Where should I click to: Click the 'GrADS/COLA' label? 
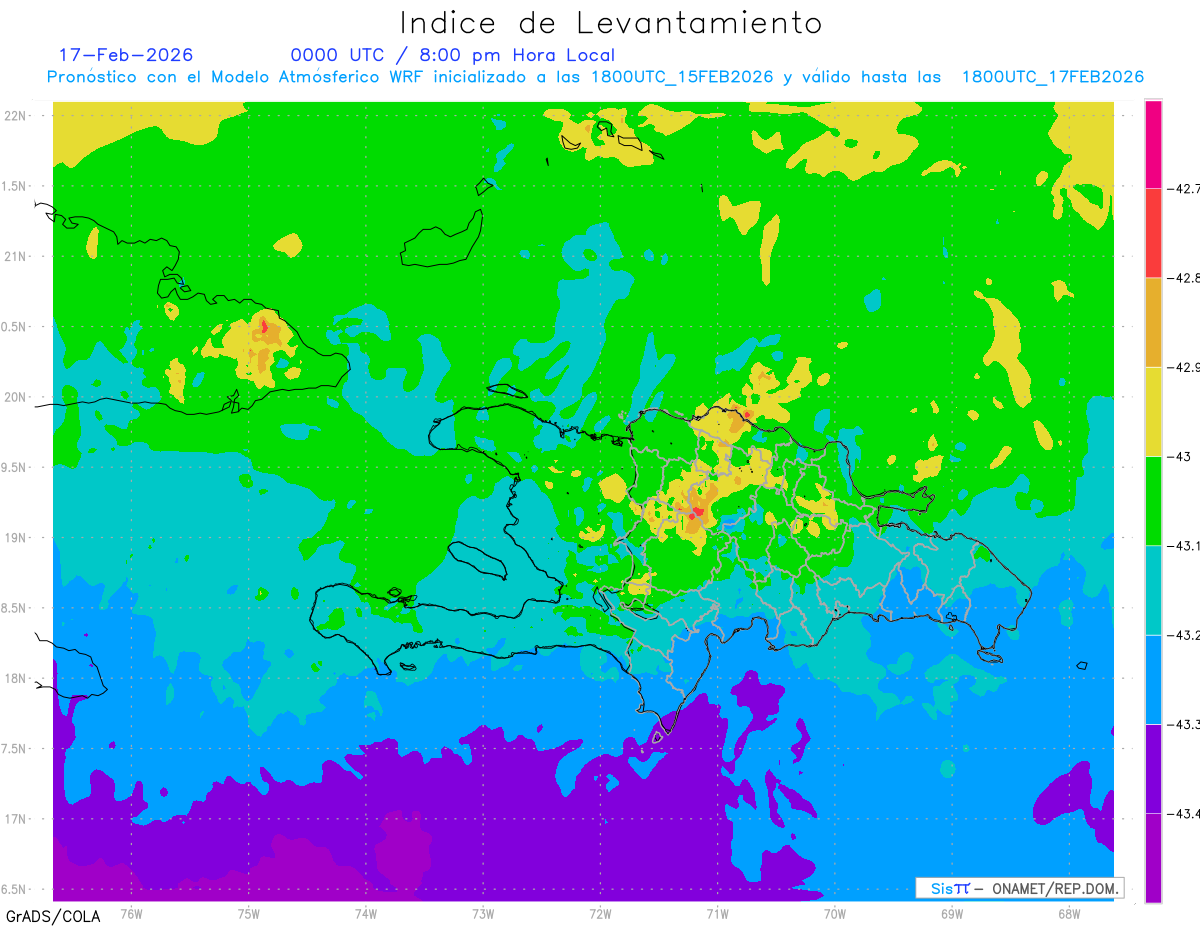coord(53,915)
